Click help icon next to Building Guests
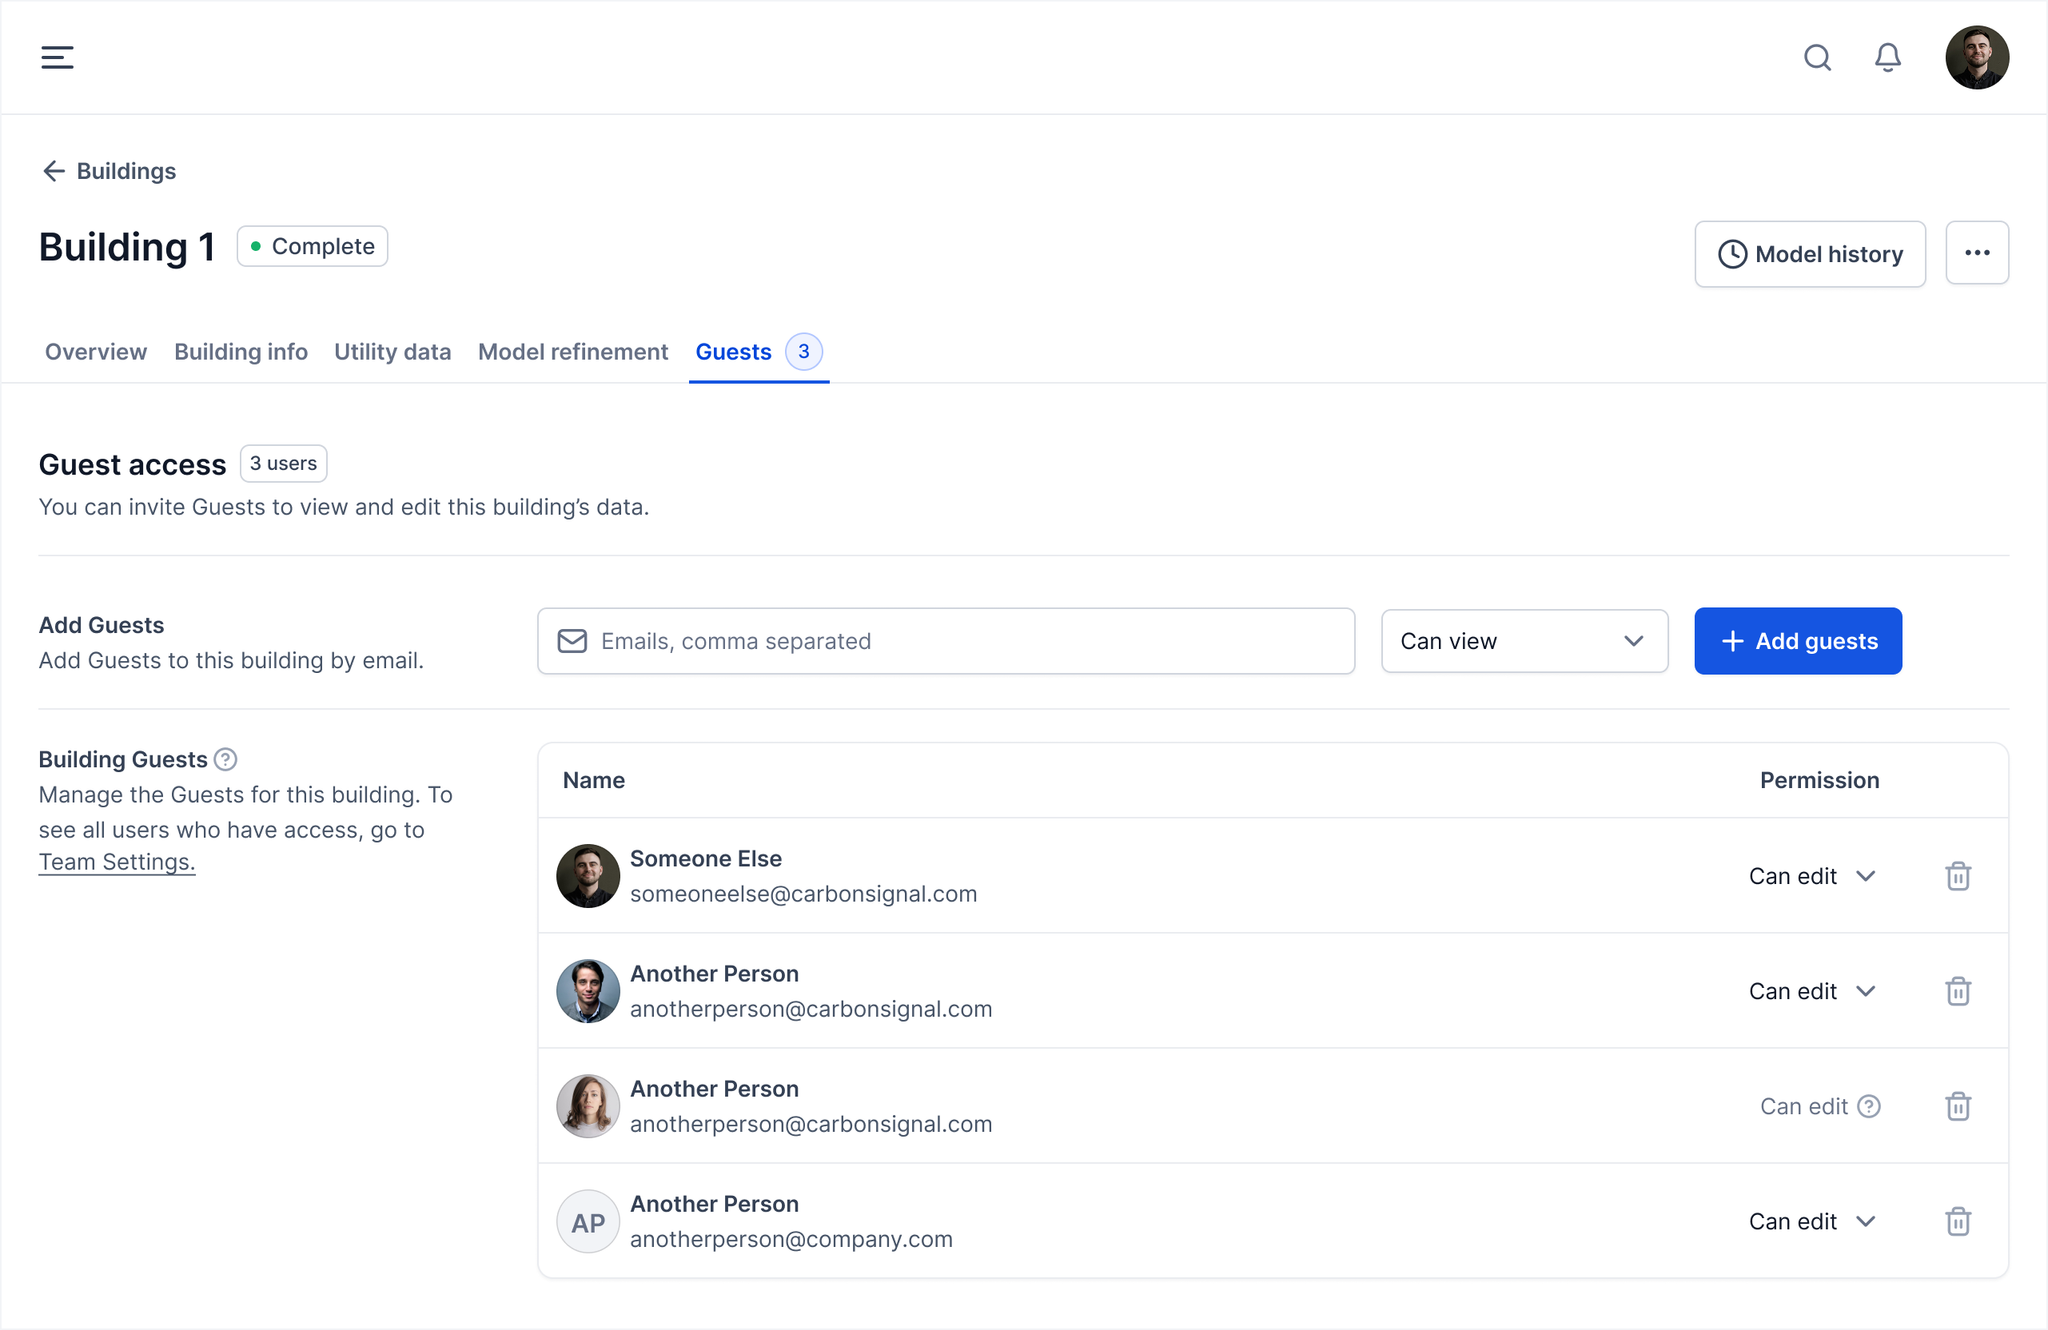The image size is (2048, 1330). [x=226, y=759]
